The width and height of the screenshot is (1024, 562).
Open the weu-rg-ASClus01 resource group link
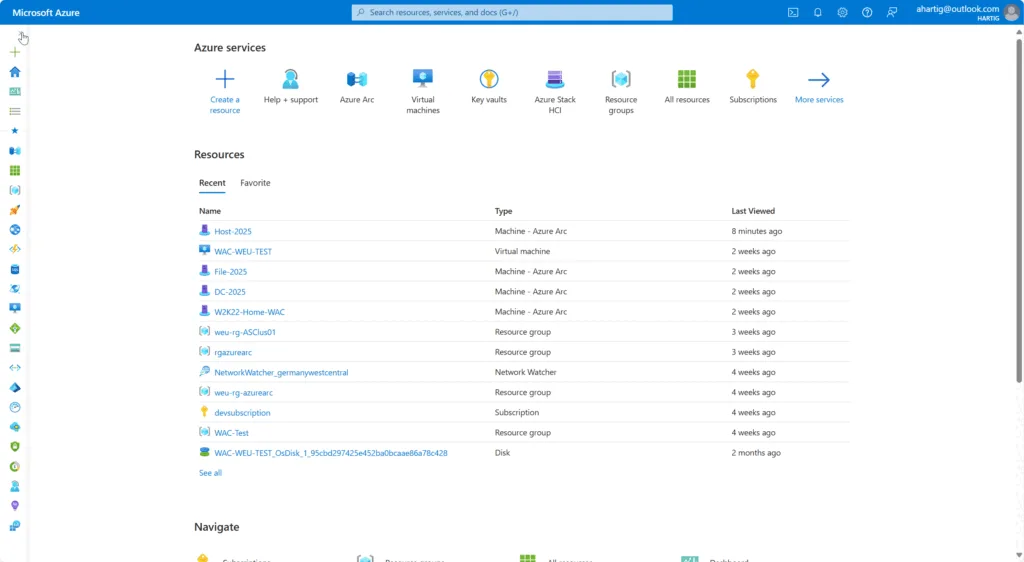click(x=245, y=332)
